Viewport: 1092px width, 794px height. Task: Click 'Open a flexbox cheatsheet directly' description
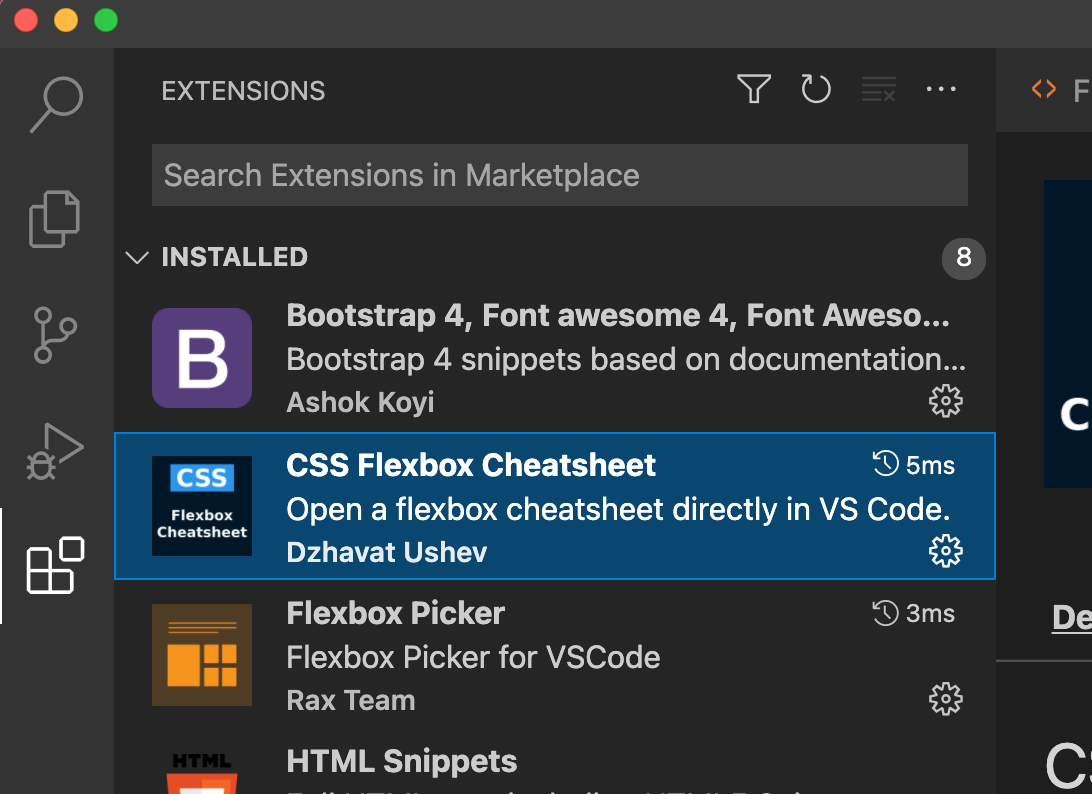(618, 510)
